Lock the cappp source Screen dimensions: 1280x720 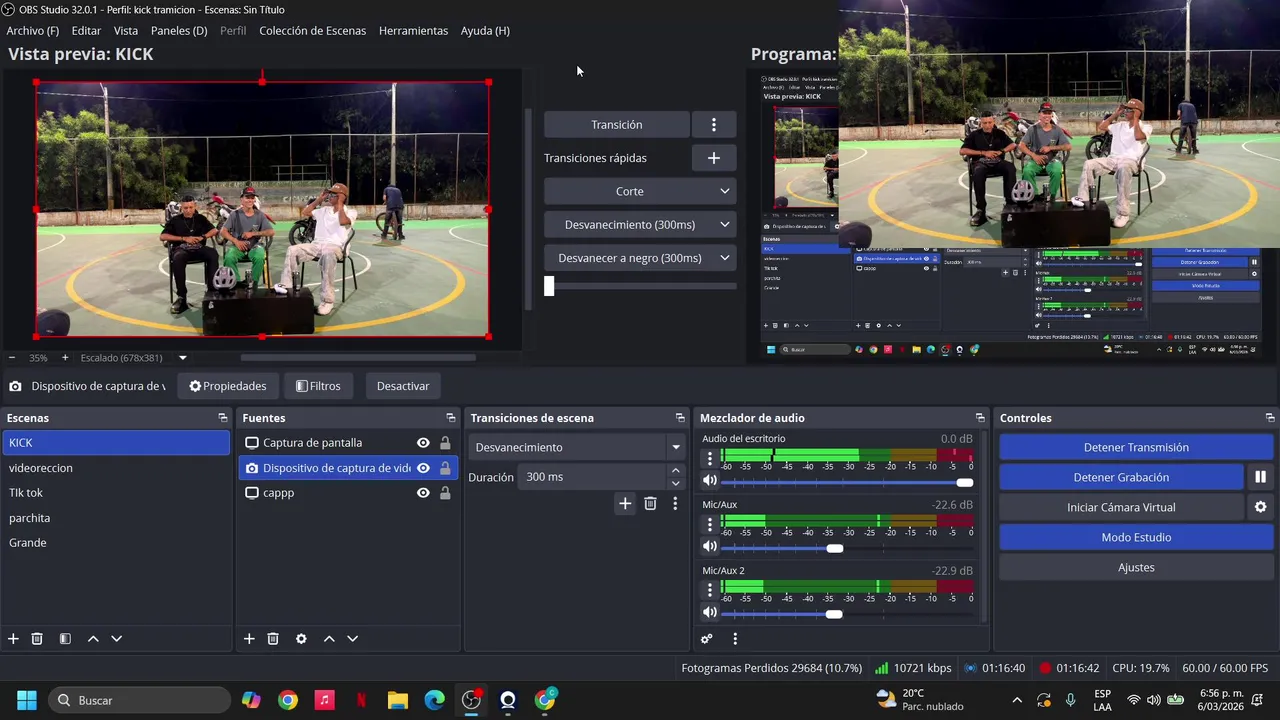[445, 493]
